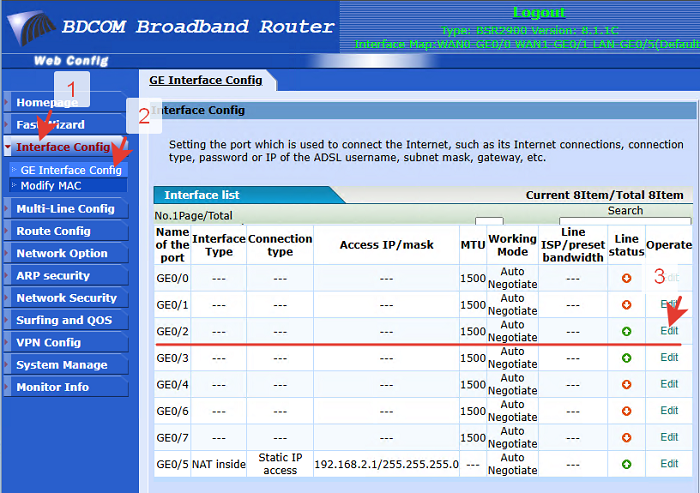Click the Connection type column header

(x=280, y=245)
